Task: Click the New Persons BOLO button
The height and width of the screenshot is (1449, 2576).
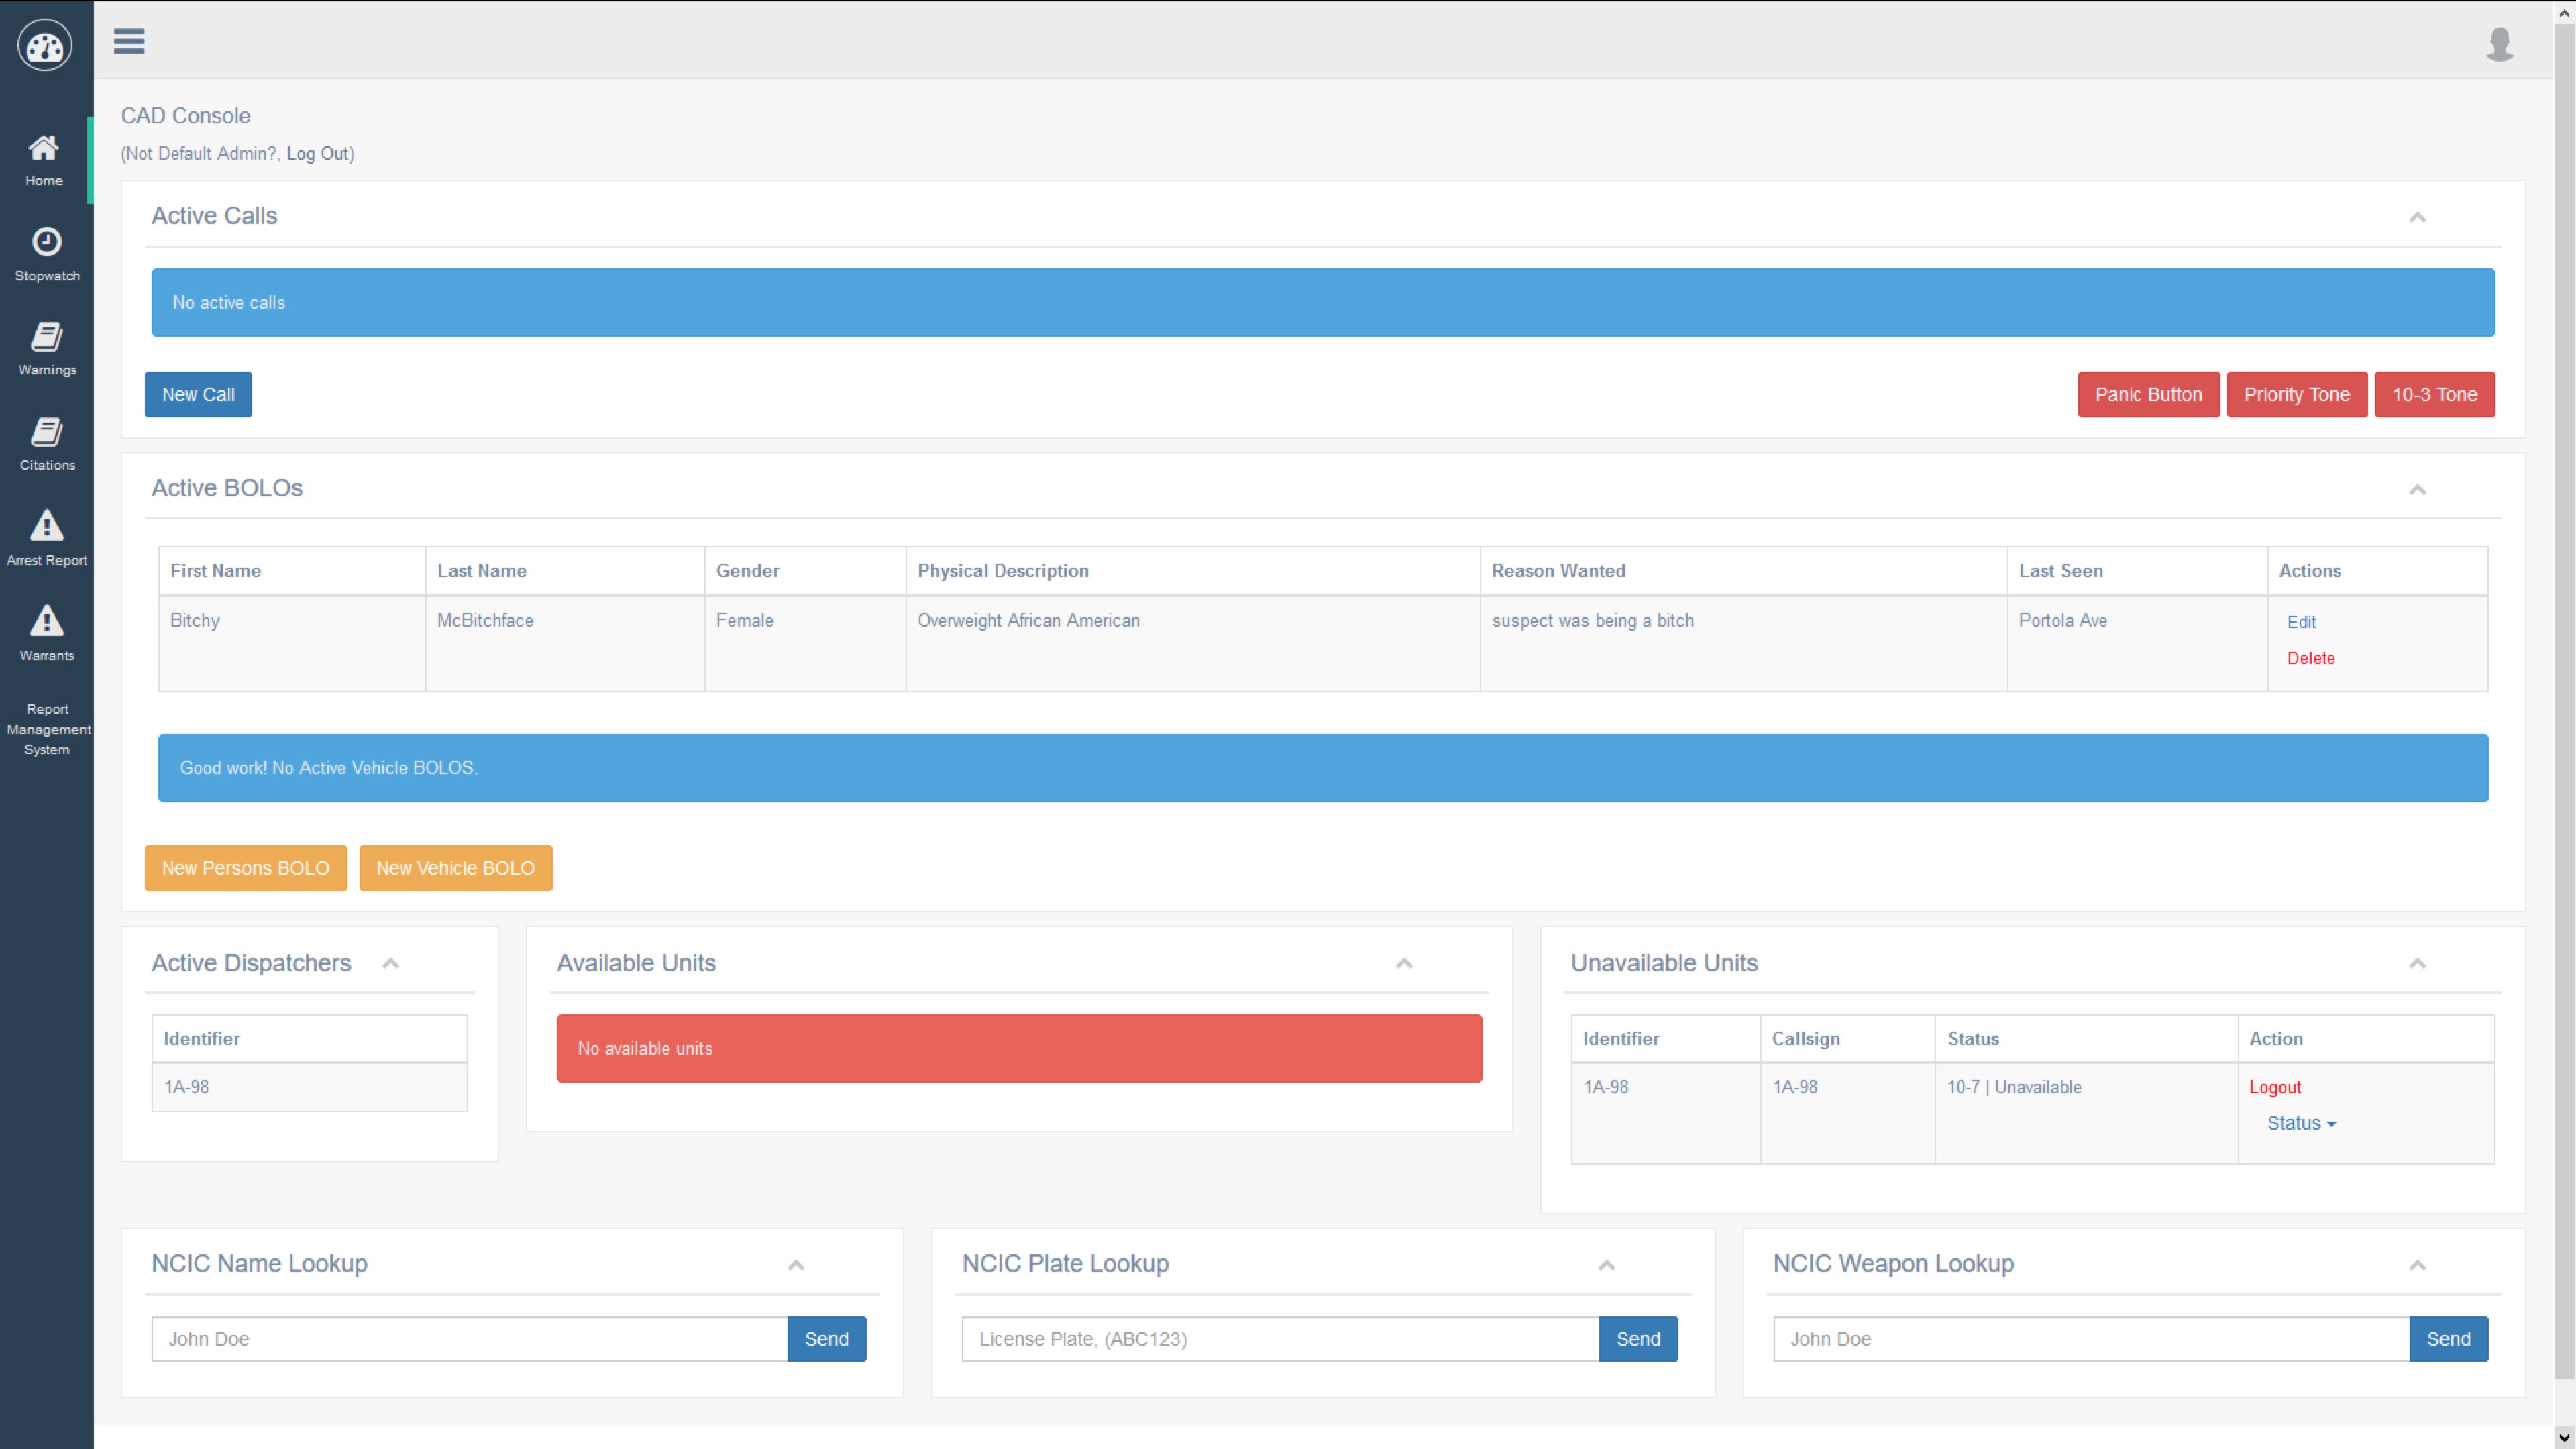Action: coord(245,868)
